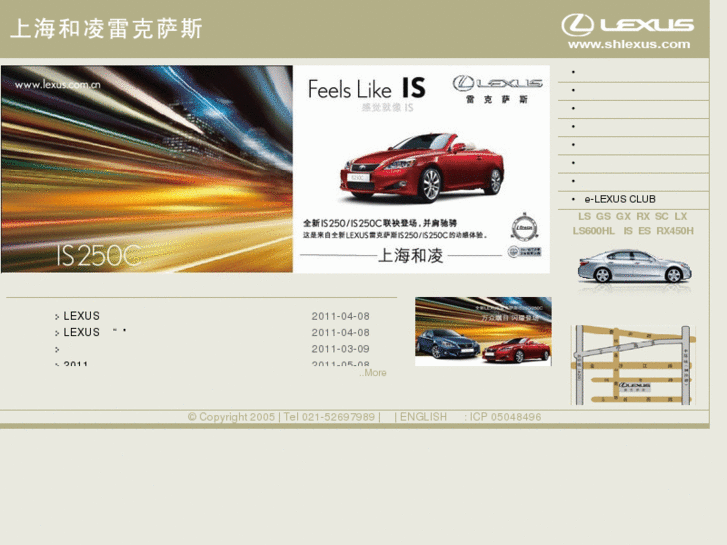The image size is (727, 545).
Task: Switch to the ENGLISH version link
Action: pos(423,417)
